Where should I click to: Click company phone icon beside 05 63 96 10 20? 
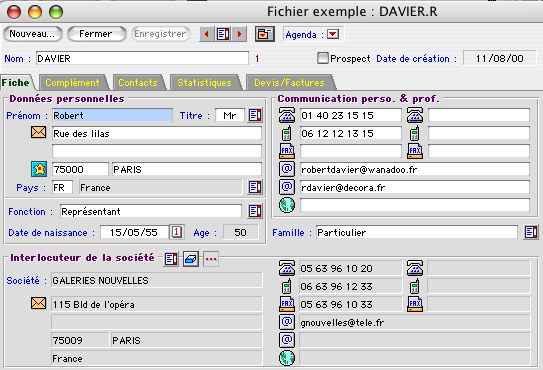click(287, 268)
